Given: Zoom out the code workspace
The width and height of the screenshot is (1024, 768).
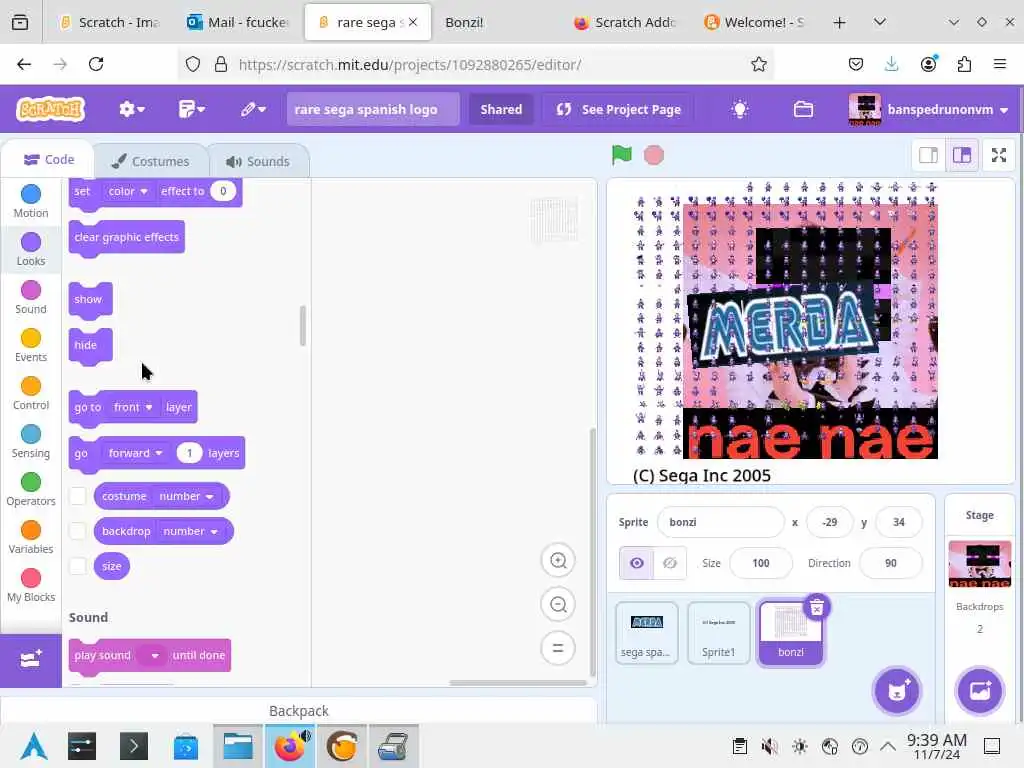Looking at the screenshot, I should coord(558,604).
